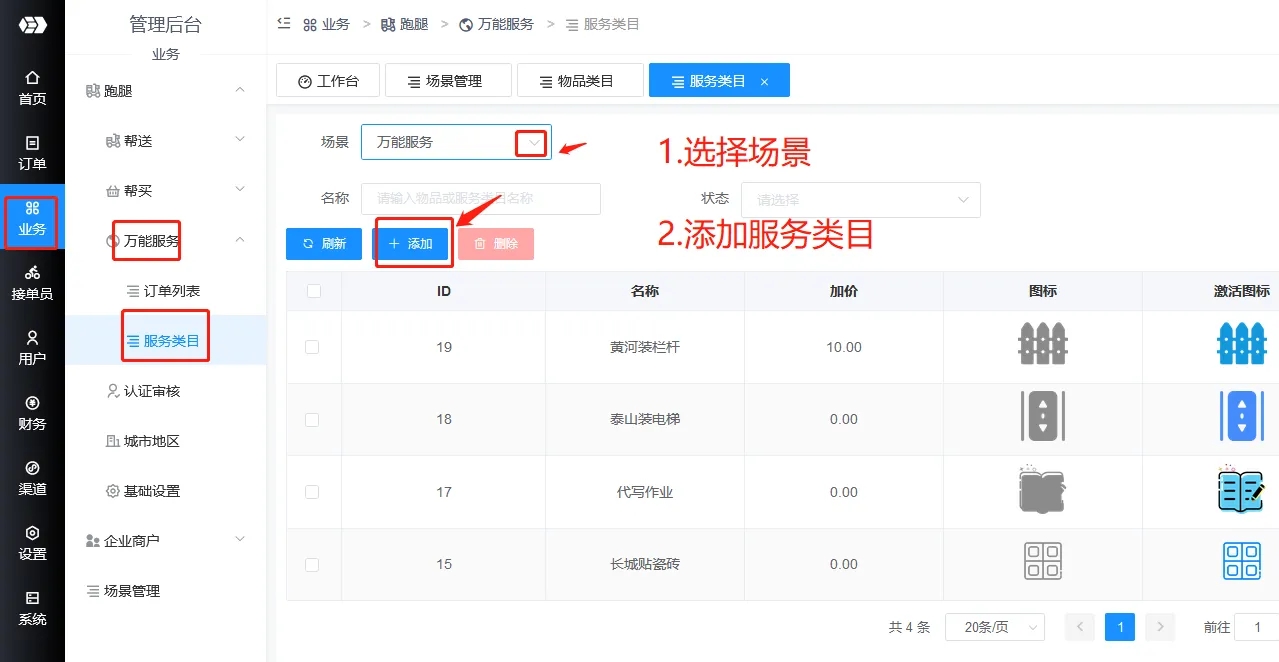
Task: Click the 添加 add button
Action: [410, 244]
